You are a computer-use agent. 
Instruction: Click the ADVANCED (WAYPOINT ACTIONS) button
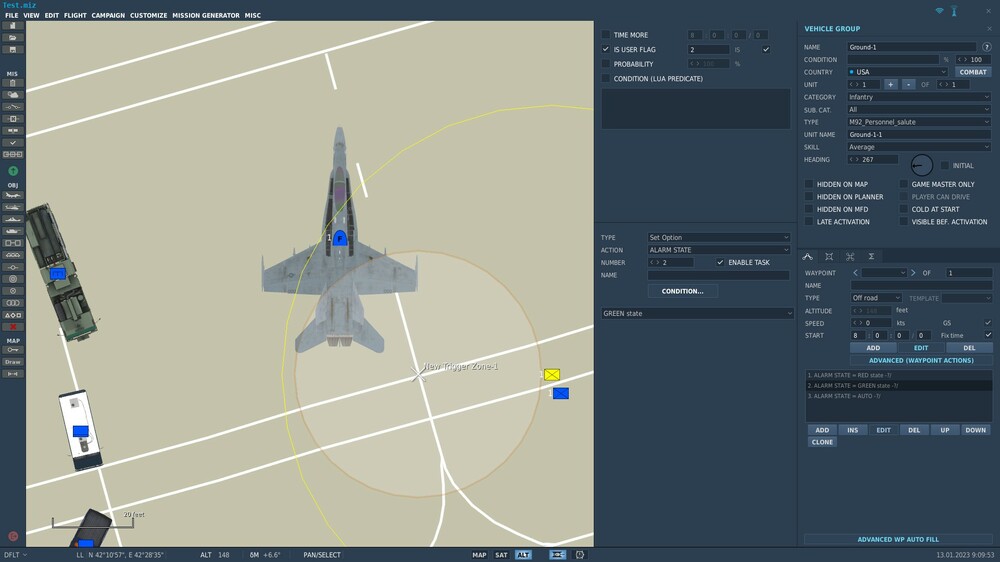921,360
